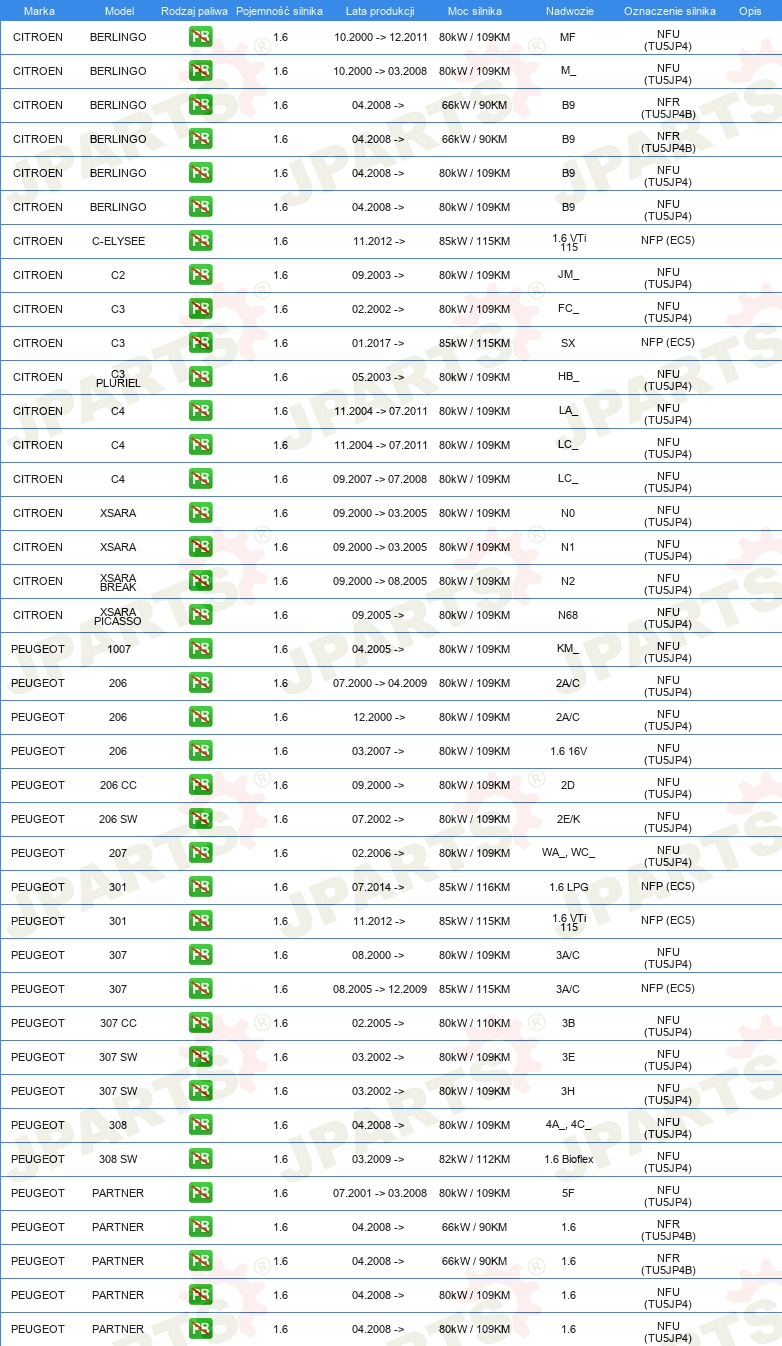Select the fuel icon in the XSARA N0 row
The width and height of the screenshot is (782, 1346).
coord(200,513)
